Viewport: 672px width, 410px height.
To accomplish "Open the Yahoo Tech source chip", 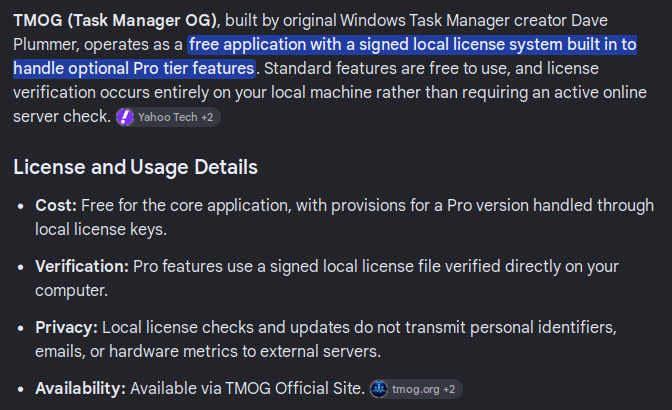I will [x=168, y=117].
